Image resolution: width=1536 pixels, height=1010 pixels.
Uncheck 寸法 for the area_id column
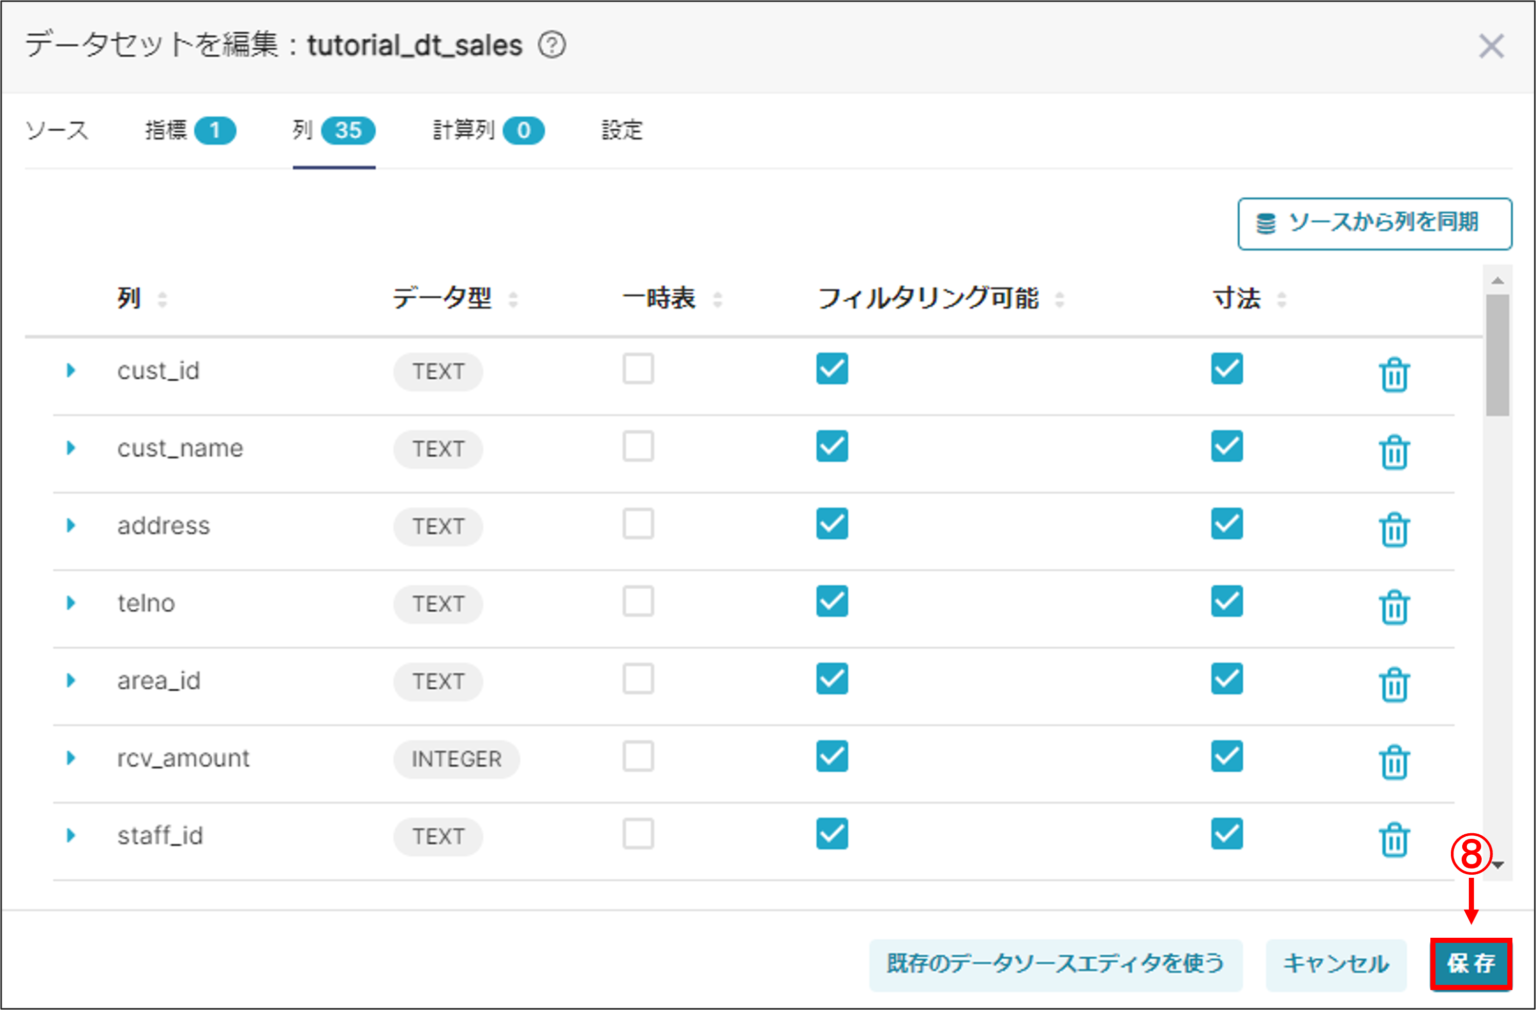1226,678
